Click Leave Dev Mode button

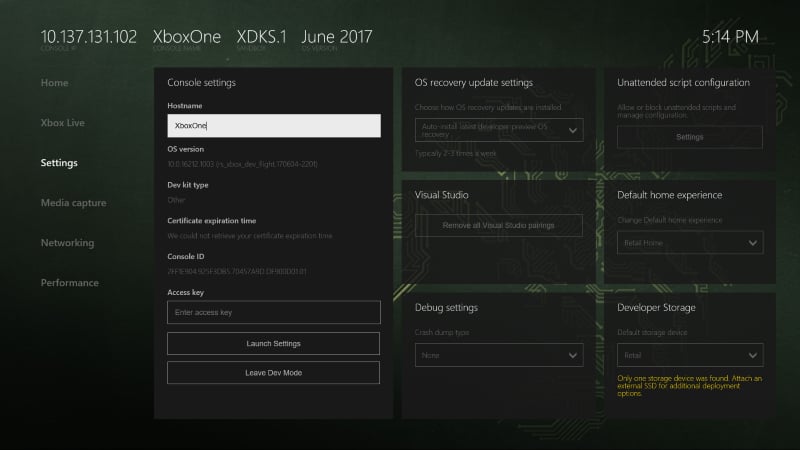click(273, 372)
